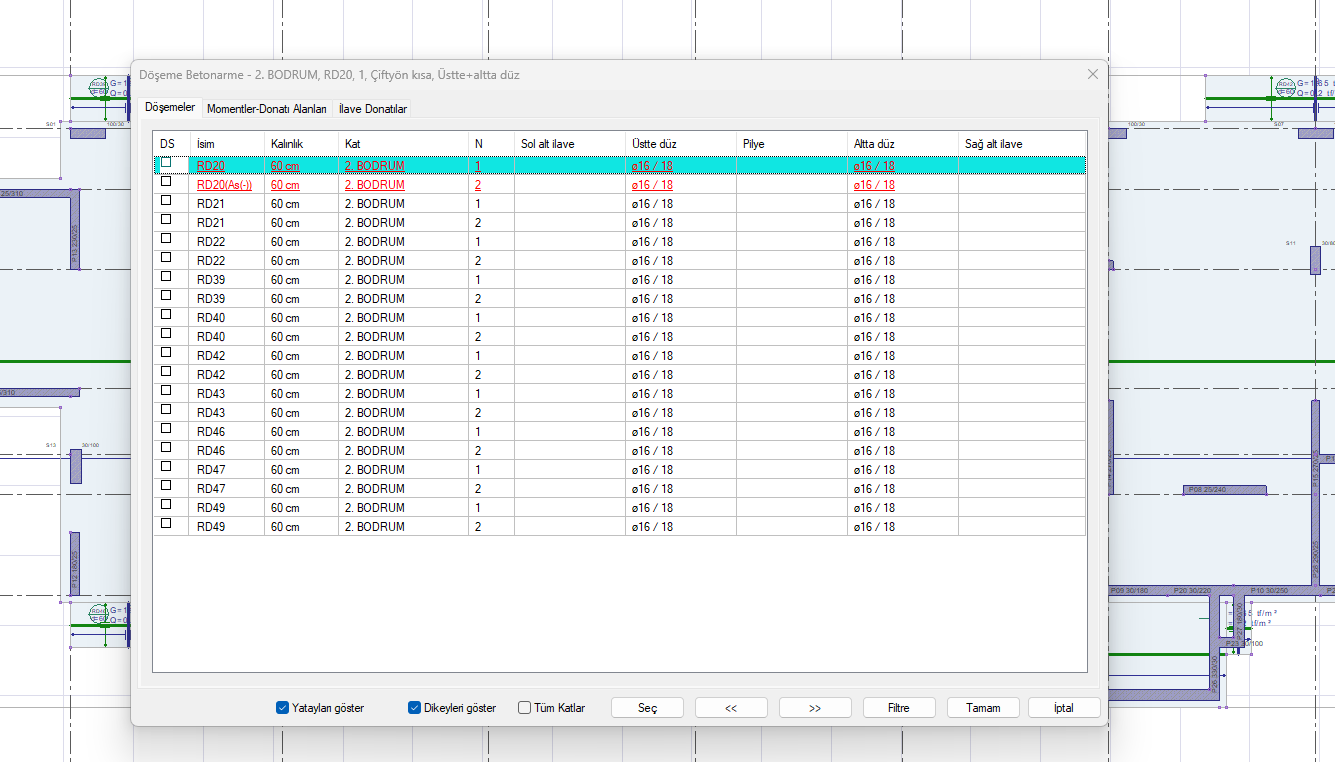Click Alta düz cell of RD20(As(-)) row
Screen dimensions: 1335x762
[874, 185]
